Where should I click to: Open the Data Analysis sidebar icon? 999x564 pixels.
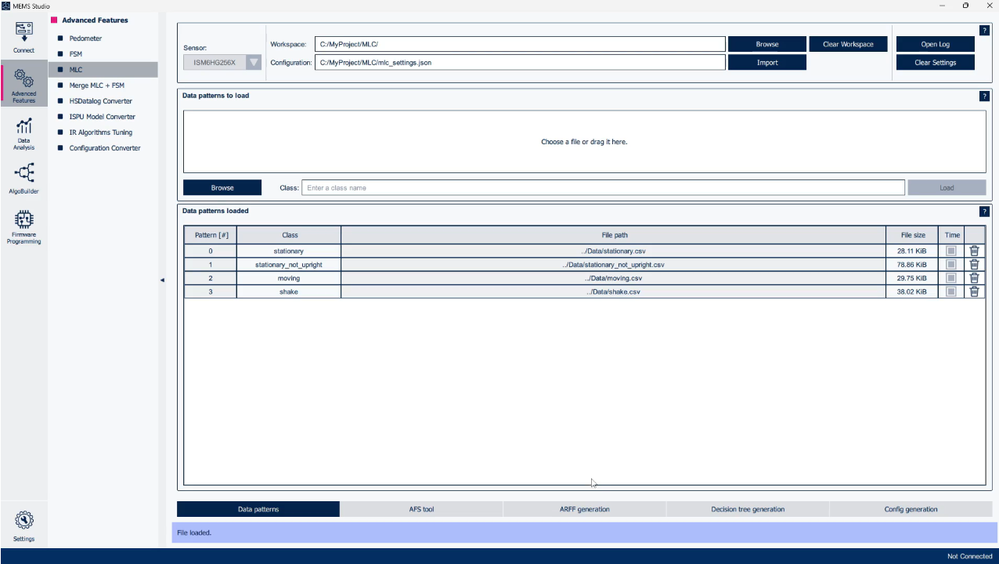tap(24, 134)
